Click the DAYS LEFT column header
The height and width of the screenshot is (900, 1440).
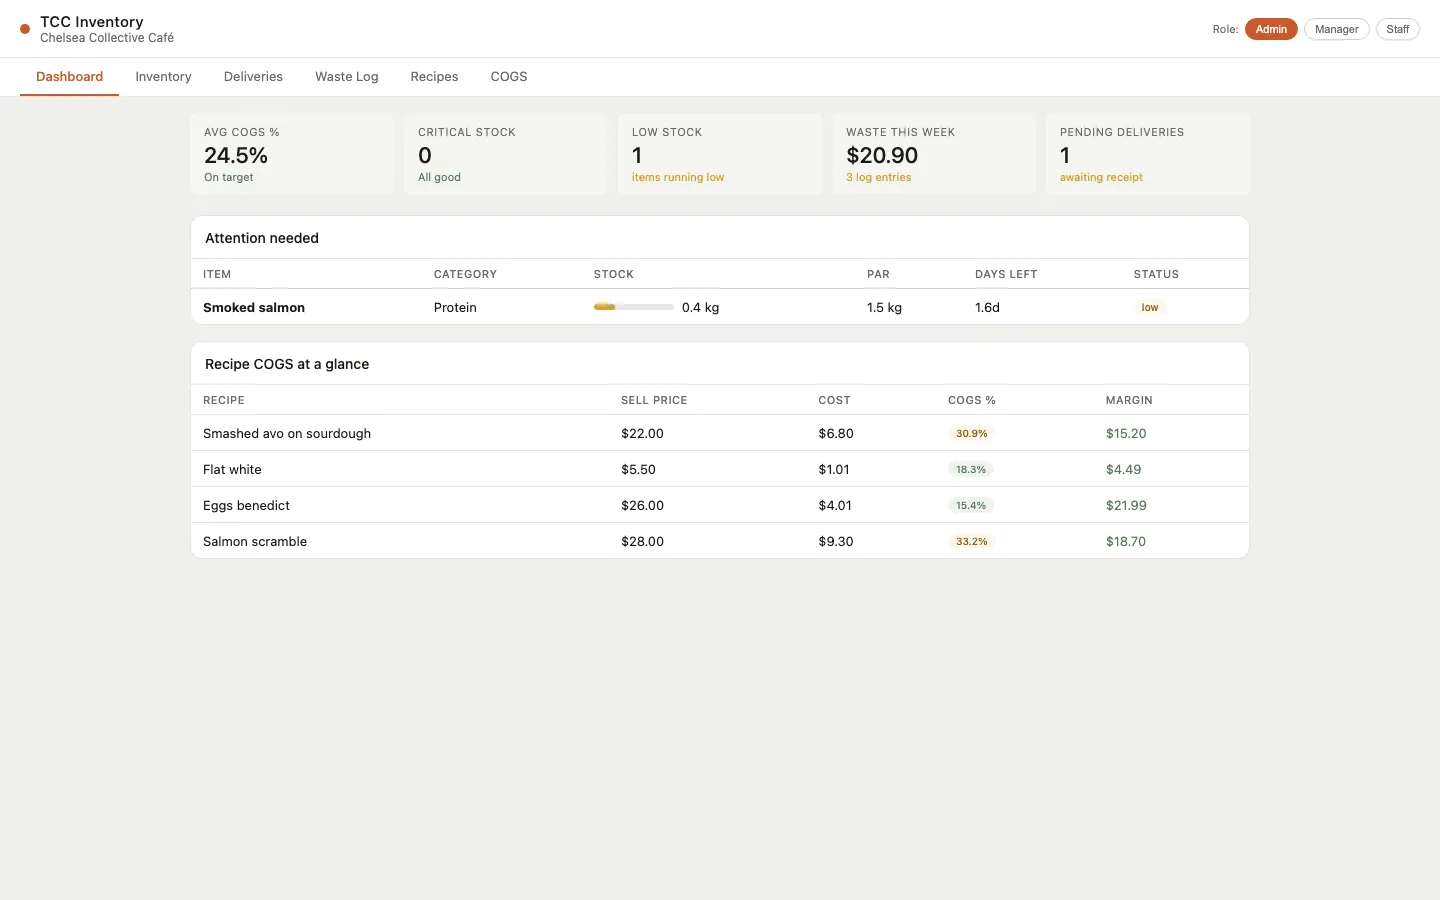pyautogui.click(x=1006, y=274)
